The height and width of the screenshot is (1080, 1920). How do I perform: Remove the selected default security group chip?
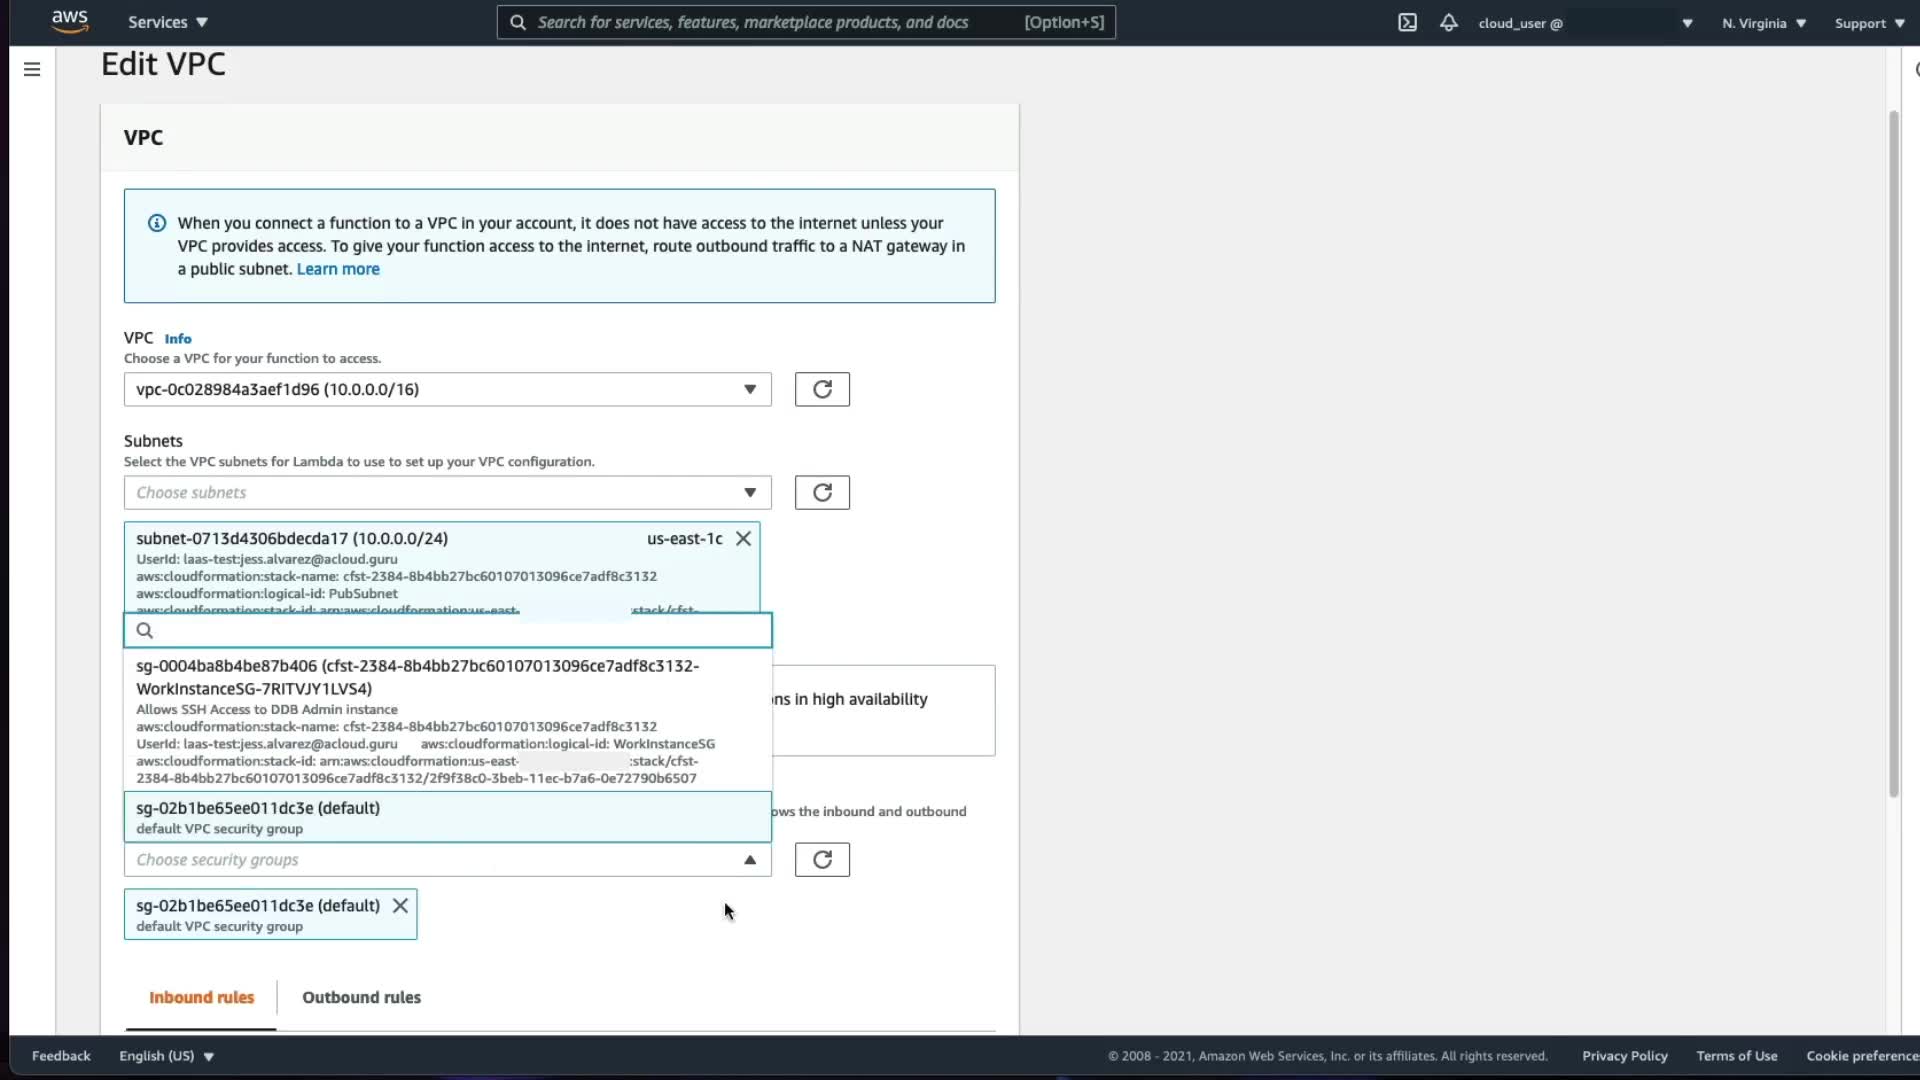[400, 905]
